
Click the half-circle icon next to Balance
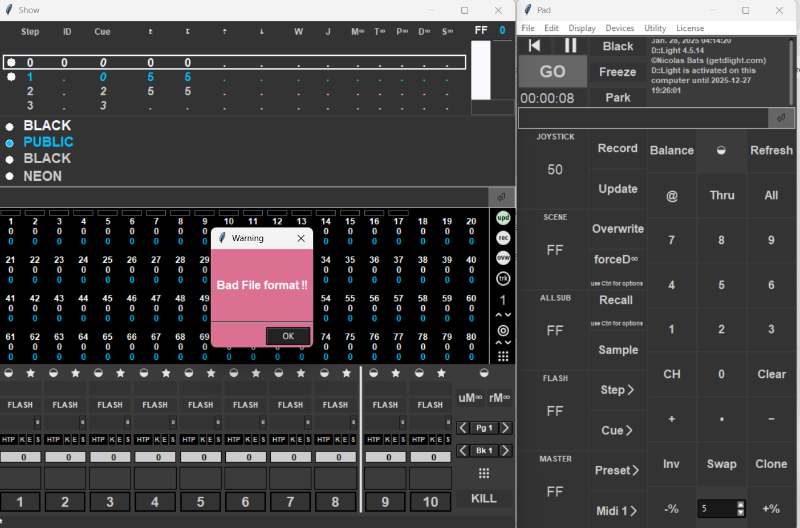pos(721,150)
